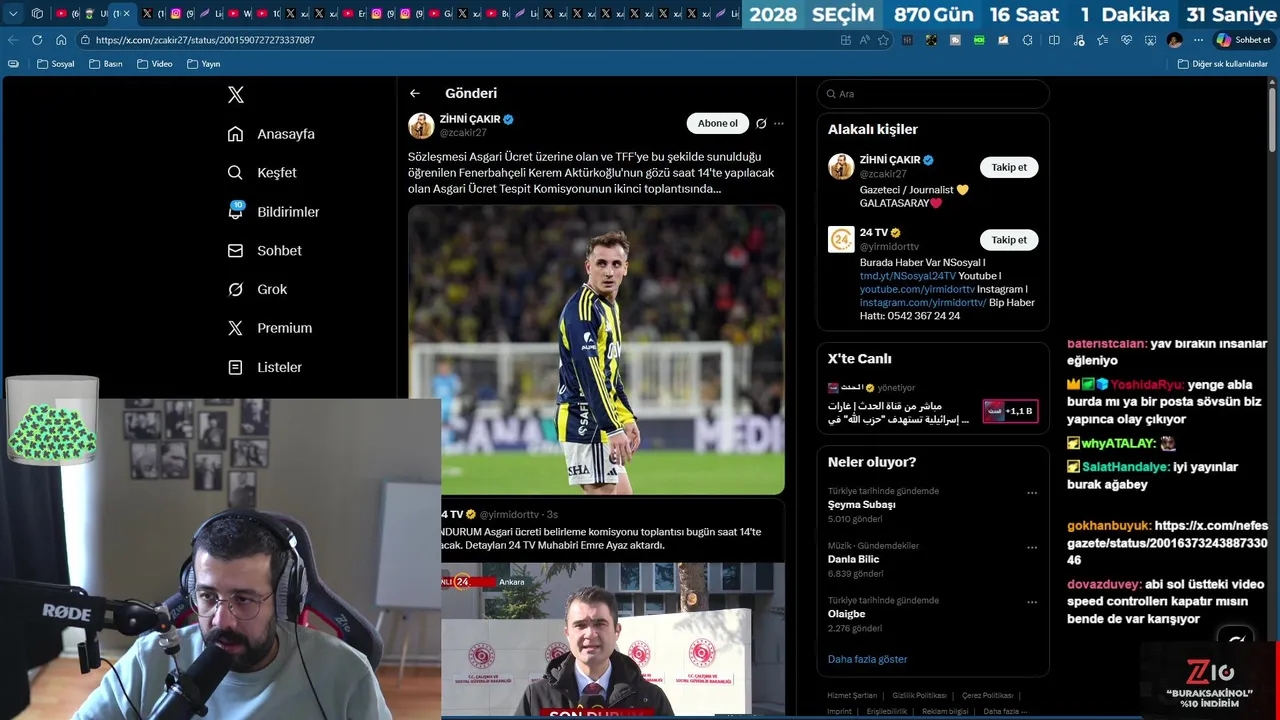Click the Sohbet et Copilot button

[x=1243, y=40]
